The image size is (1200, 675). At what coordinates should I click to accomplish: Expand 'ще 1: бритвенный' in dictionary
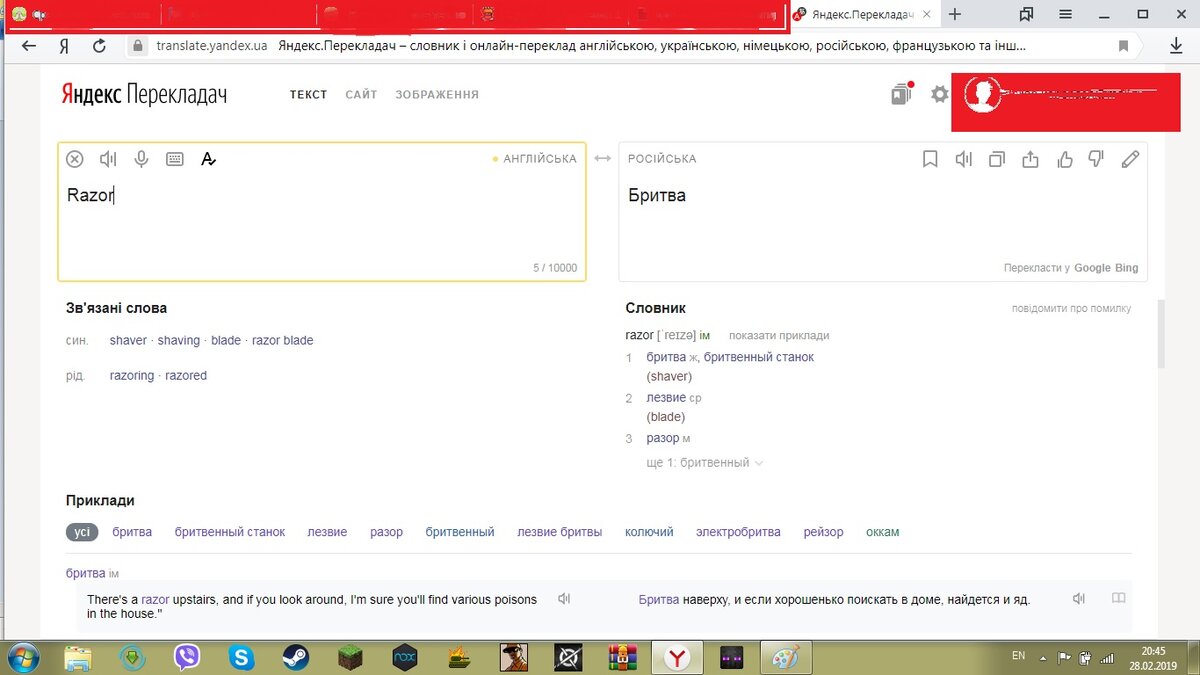pos(706,463)
